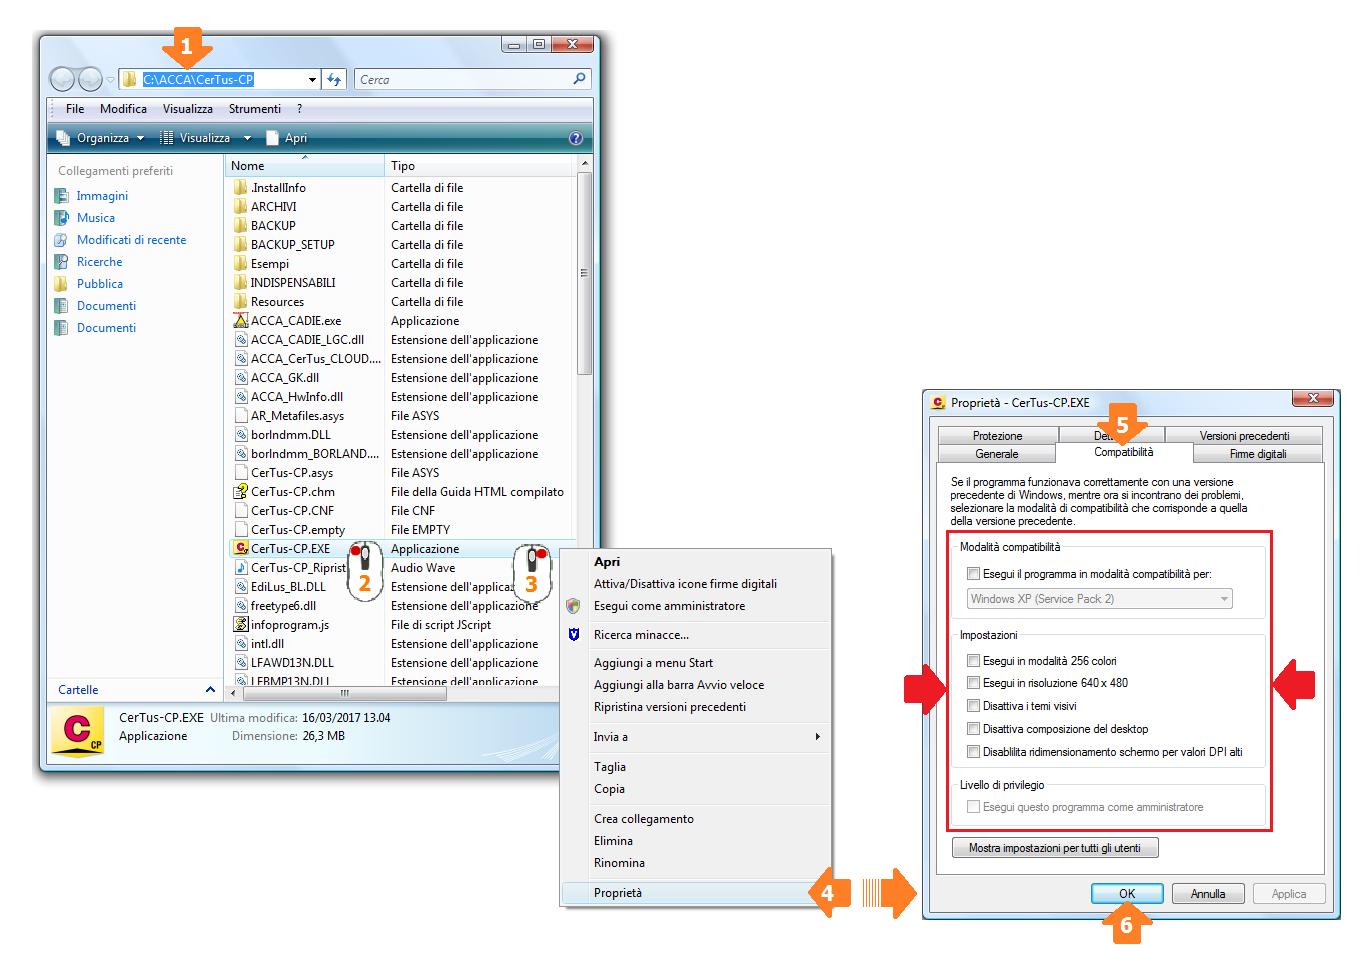
Task: Expand Invia a submenu arrow
Action: click(817, 737)
